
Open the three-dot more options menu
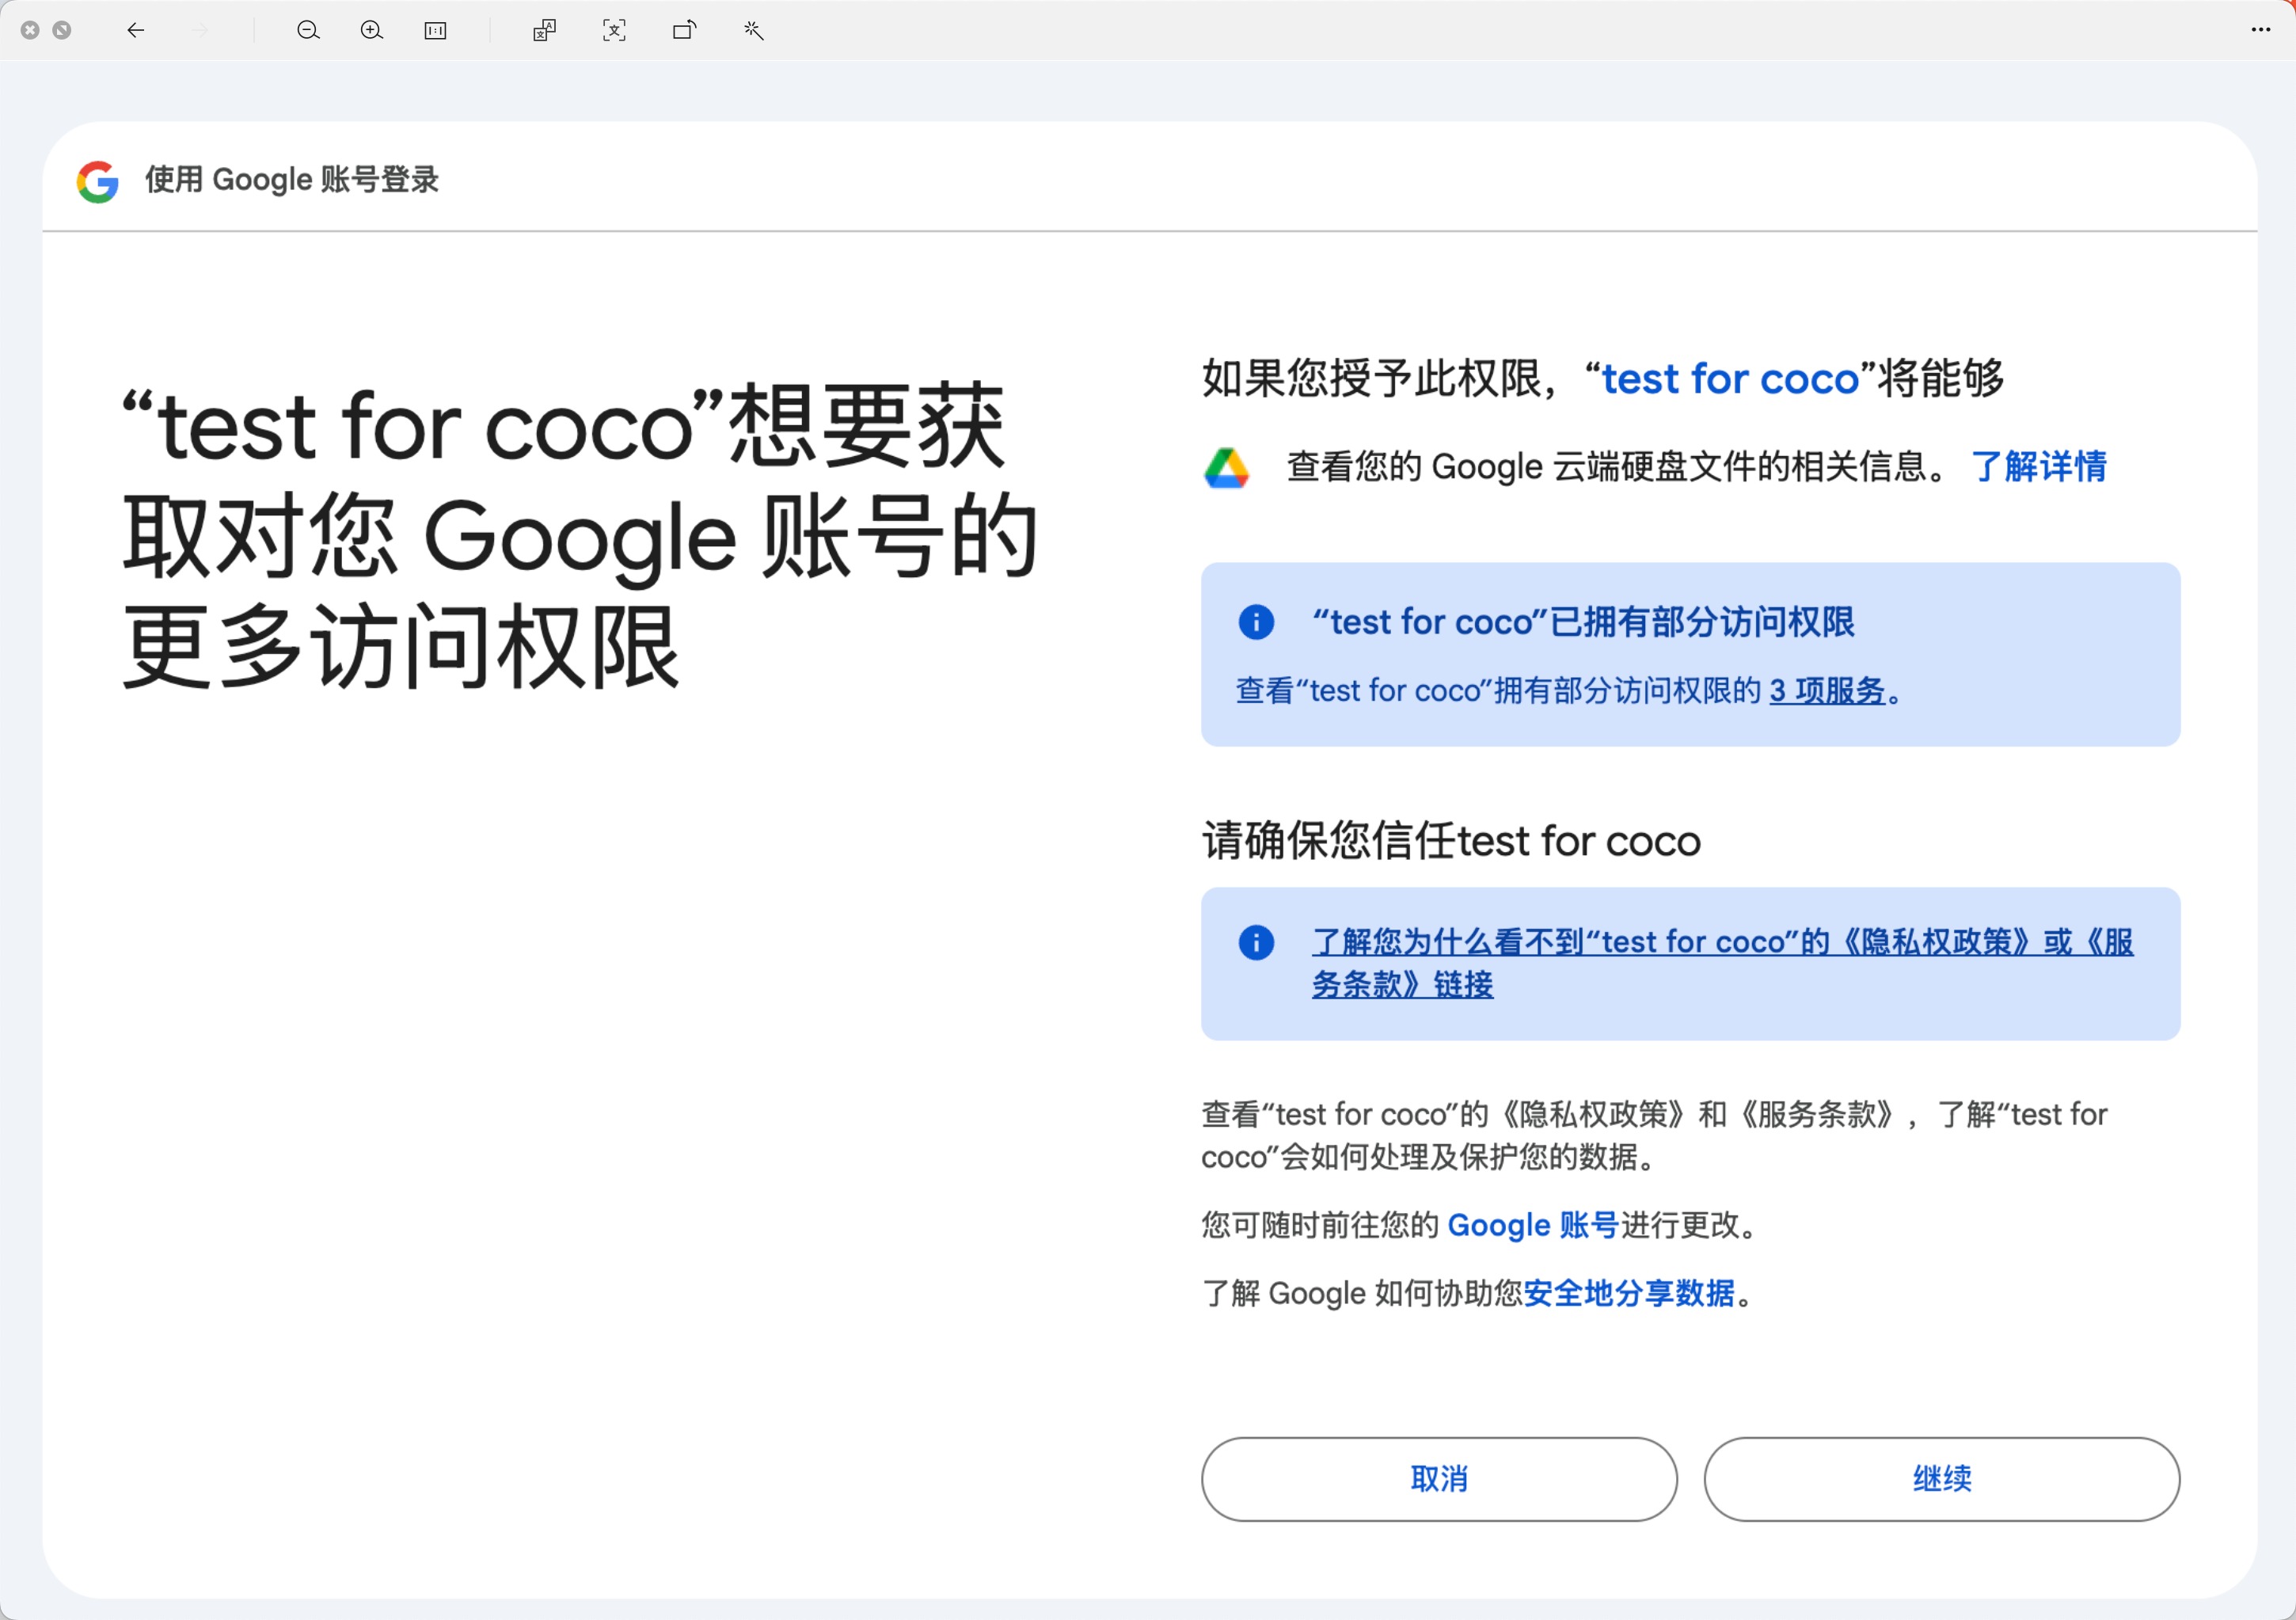click(x=2260, y=30)
